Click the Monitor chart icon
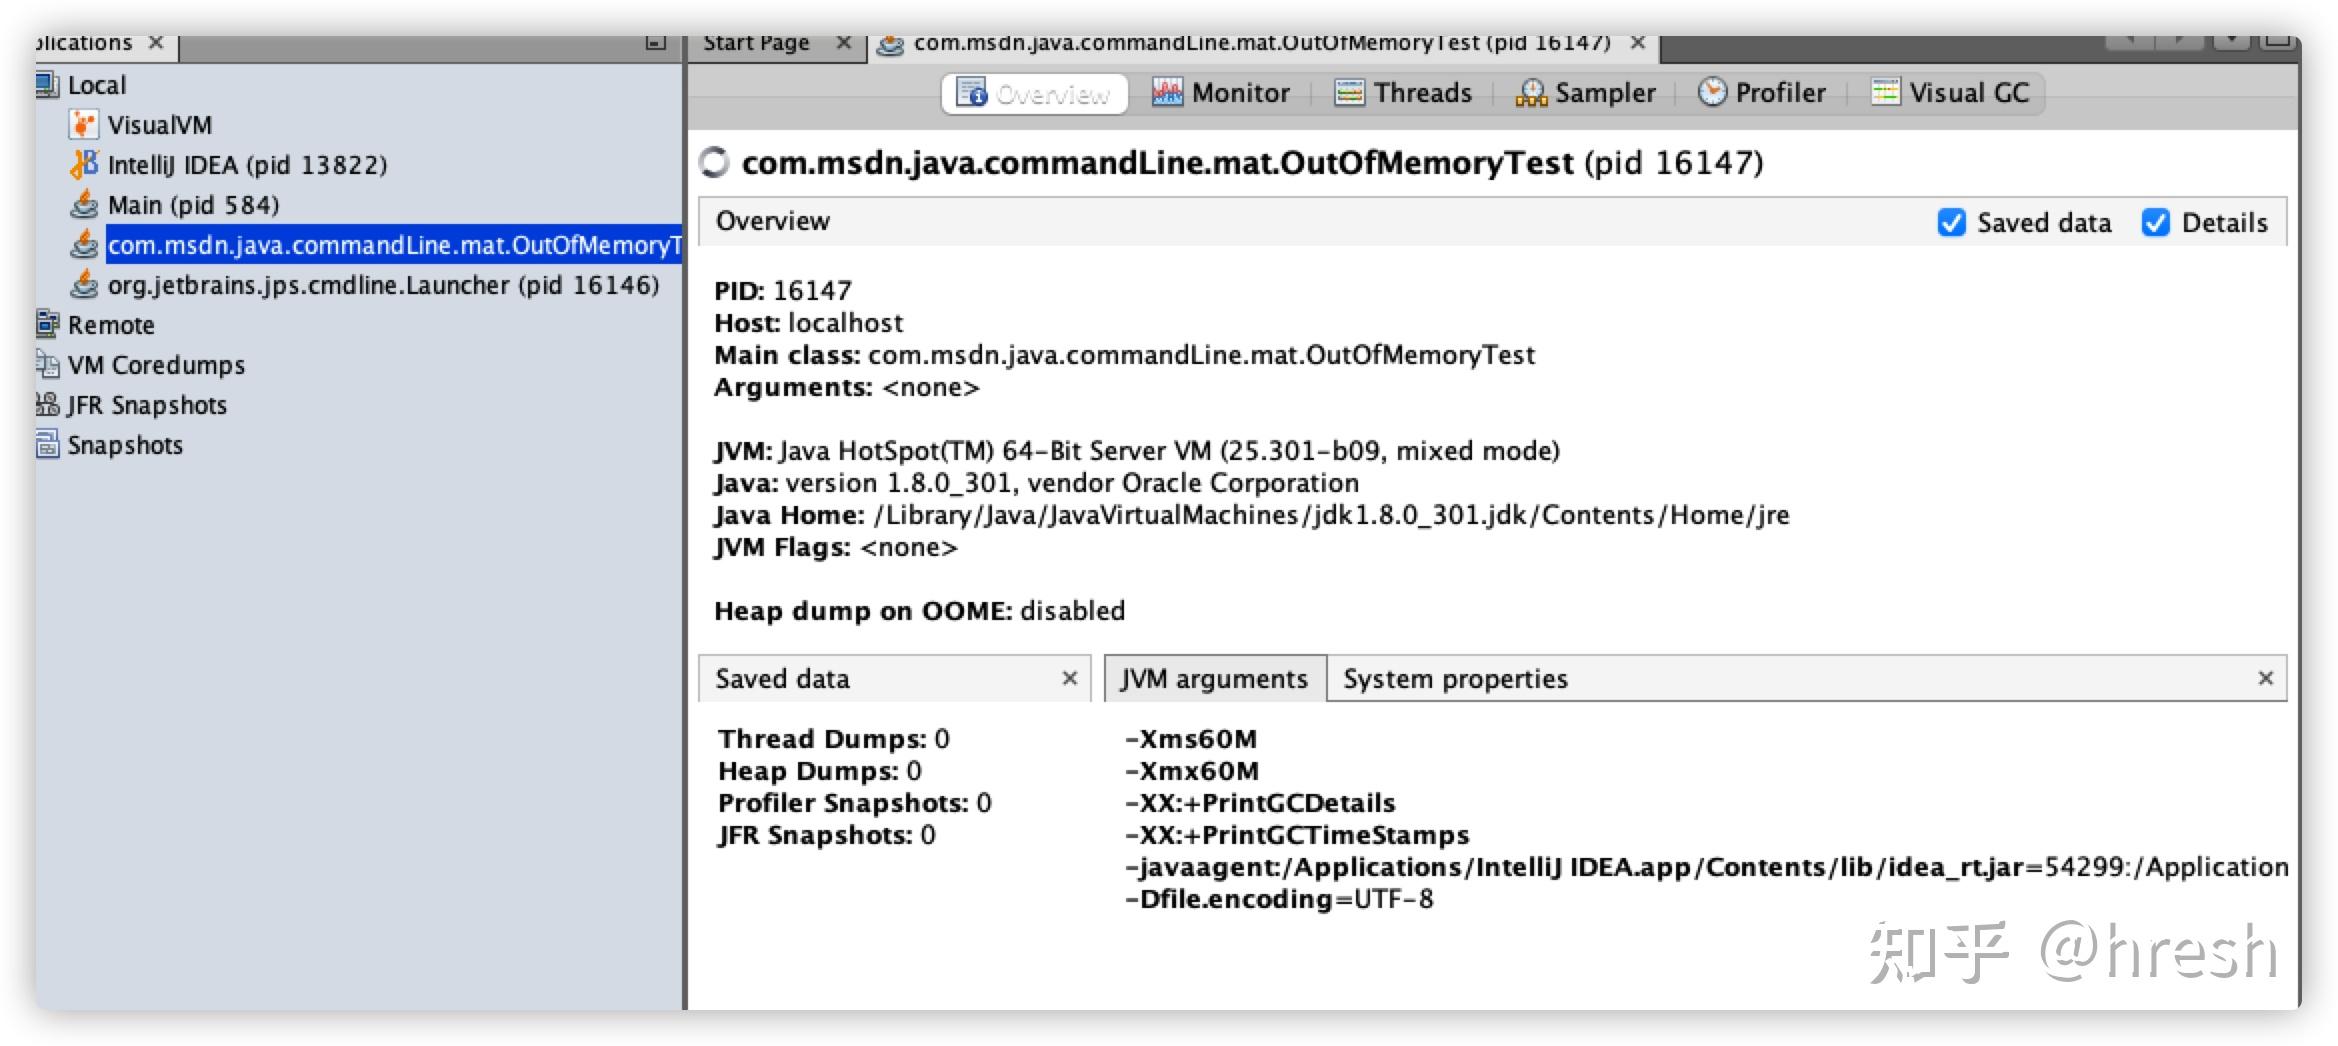This screenshot has height=1046, width=2338. (x=1167, y=93)
